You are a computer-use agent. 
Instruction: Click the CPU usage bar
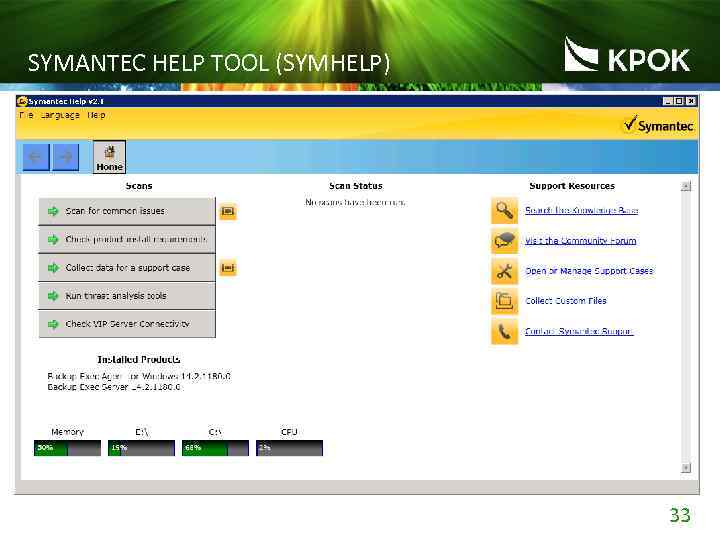click(289, 448)
